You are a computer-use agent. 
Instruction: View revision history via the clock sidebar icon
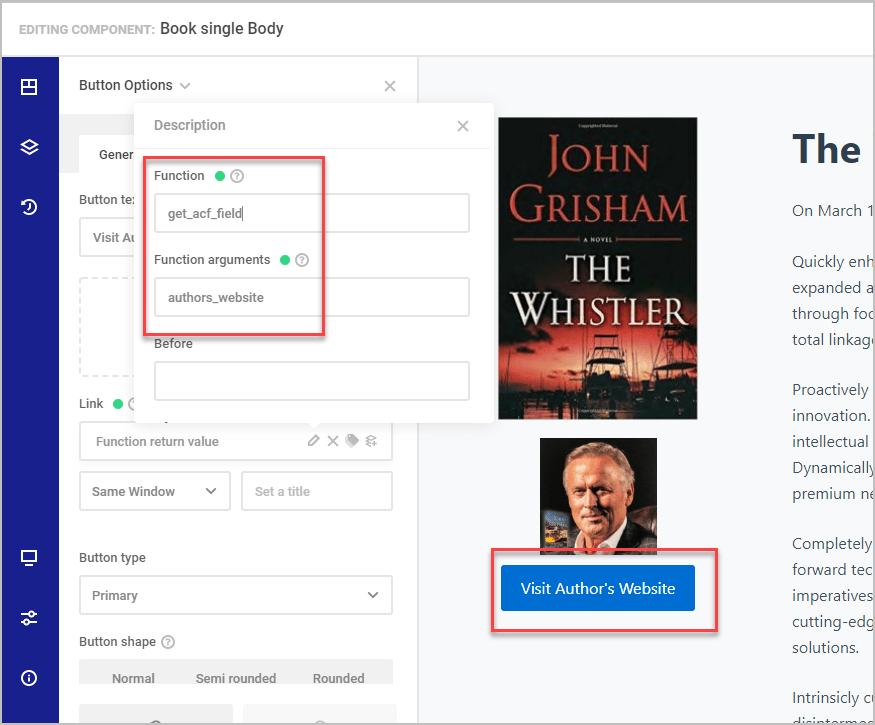30,207
